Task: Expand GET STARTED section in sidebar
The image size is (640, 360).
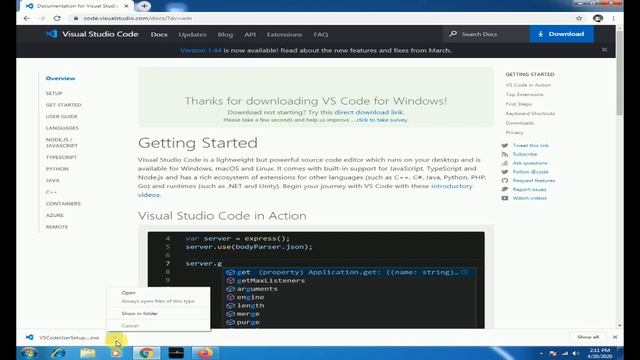Action: point(63,105)
